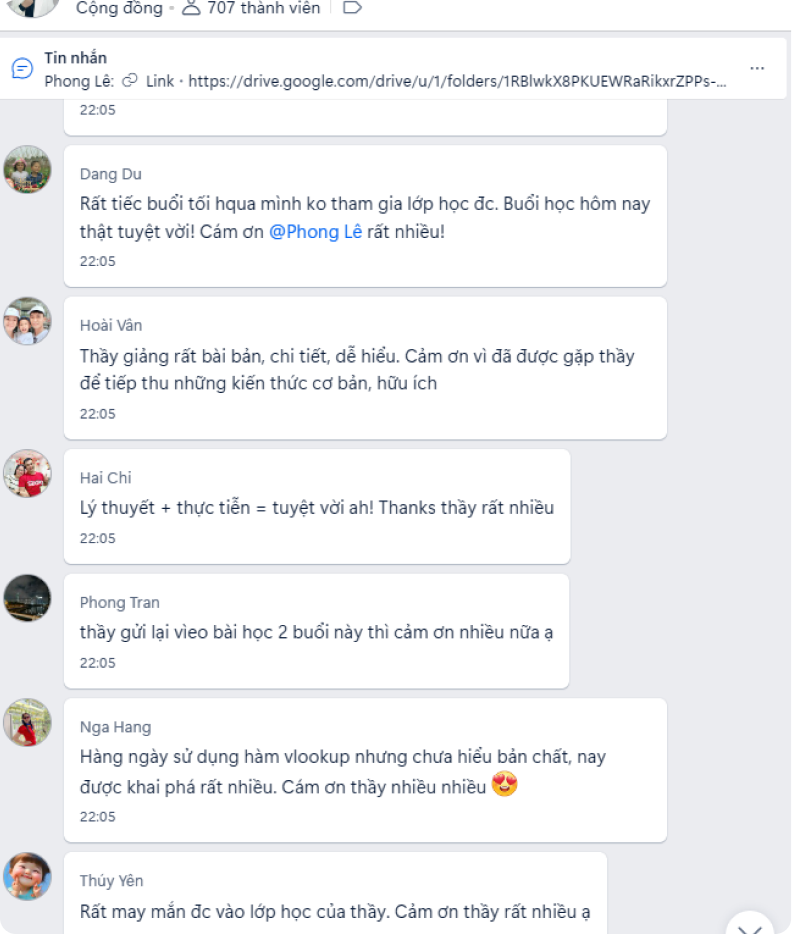This screenshot has width=792, height=934.
Task: Click the heart-eyes emoji in Nga Hang's message
Action: 504,784
